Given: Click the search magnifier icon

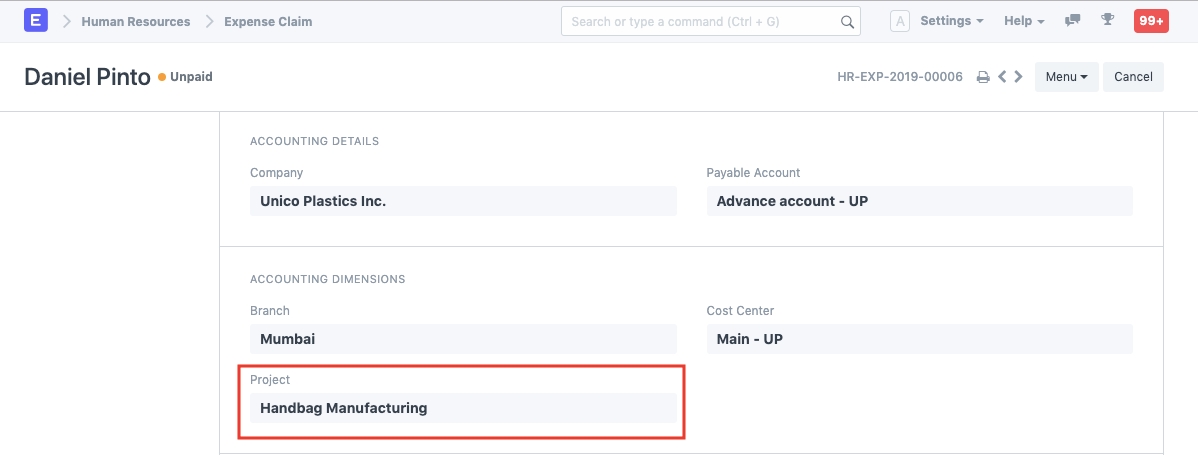Looking at the screenshot, I should click(x=847, y=22).
